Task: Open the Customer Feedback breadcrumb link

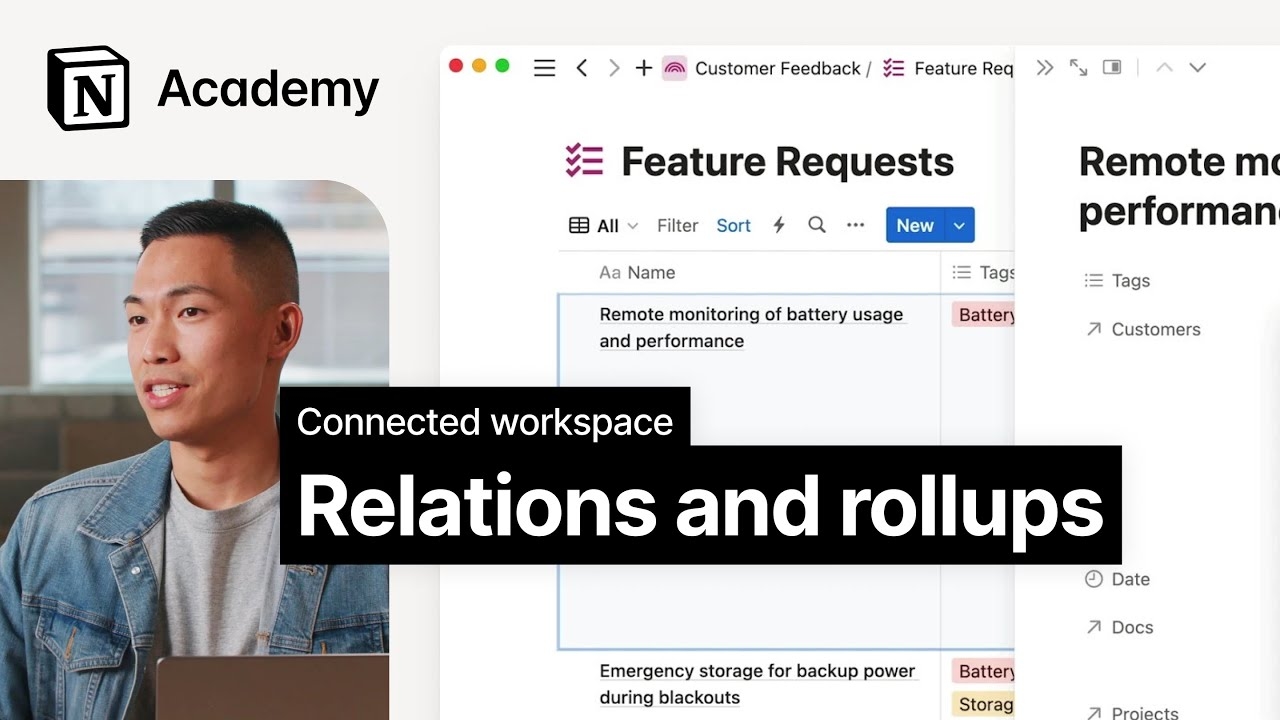Action: point(777,68)
